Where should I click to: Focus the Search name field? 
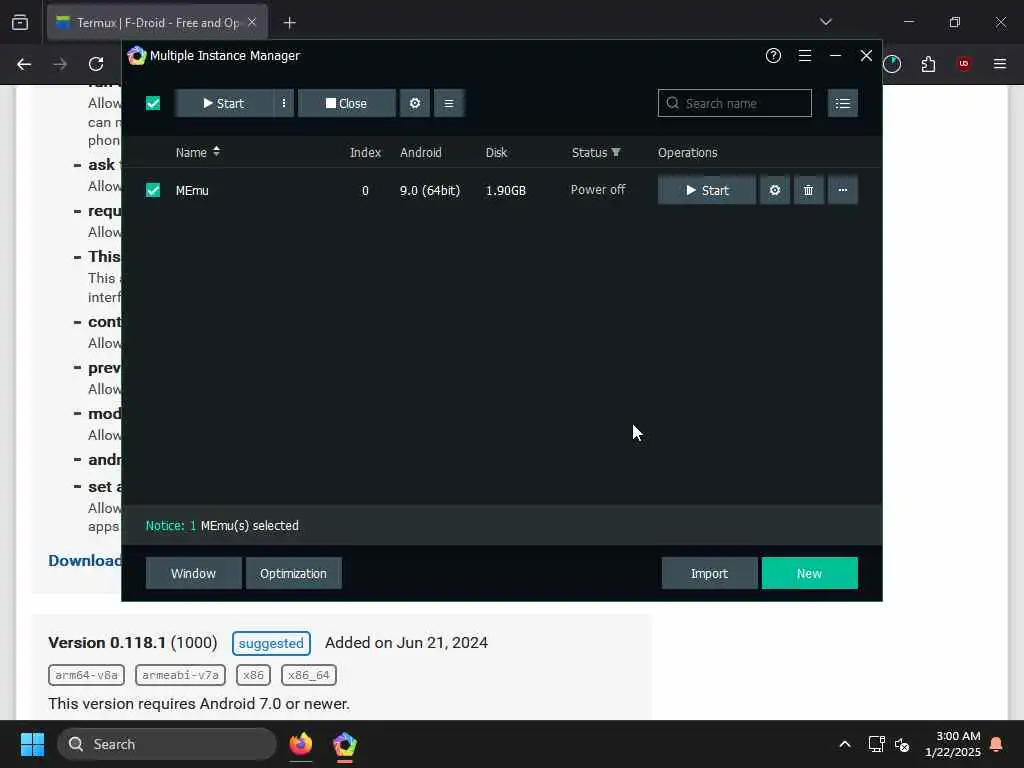pyautogui.click(x=735, y=103)
